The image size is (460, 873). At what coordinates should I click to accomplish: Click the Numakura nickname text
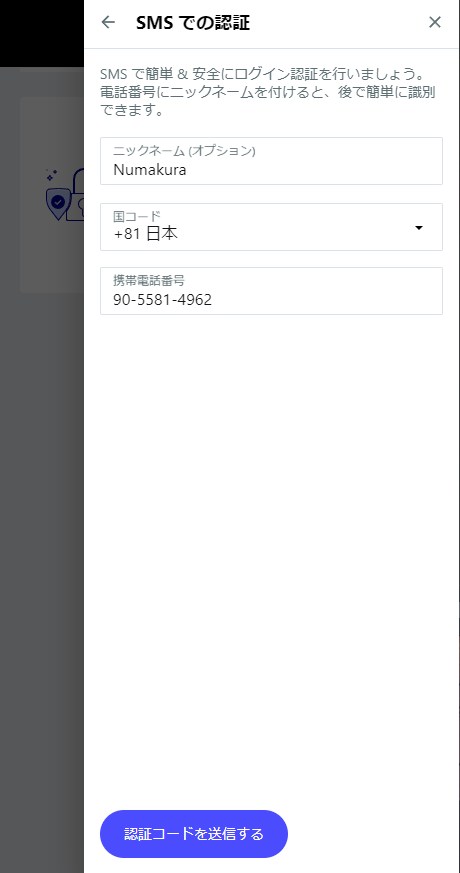(150, 170)
